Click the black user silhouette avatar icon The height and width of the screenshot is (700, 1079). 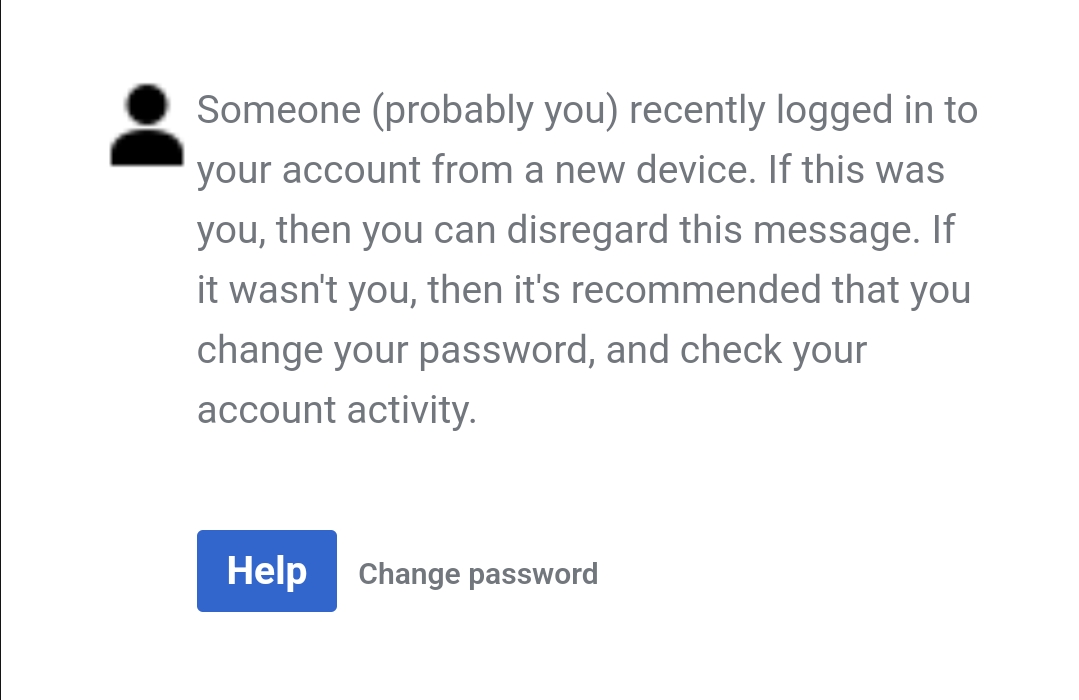coord(147,126)
